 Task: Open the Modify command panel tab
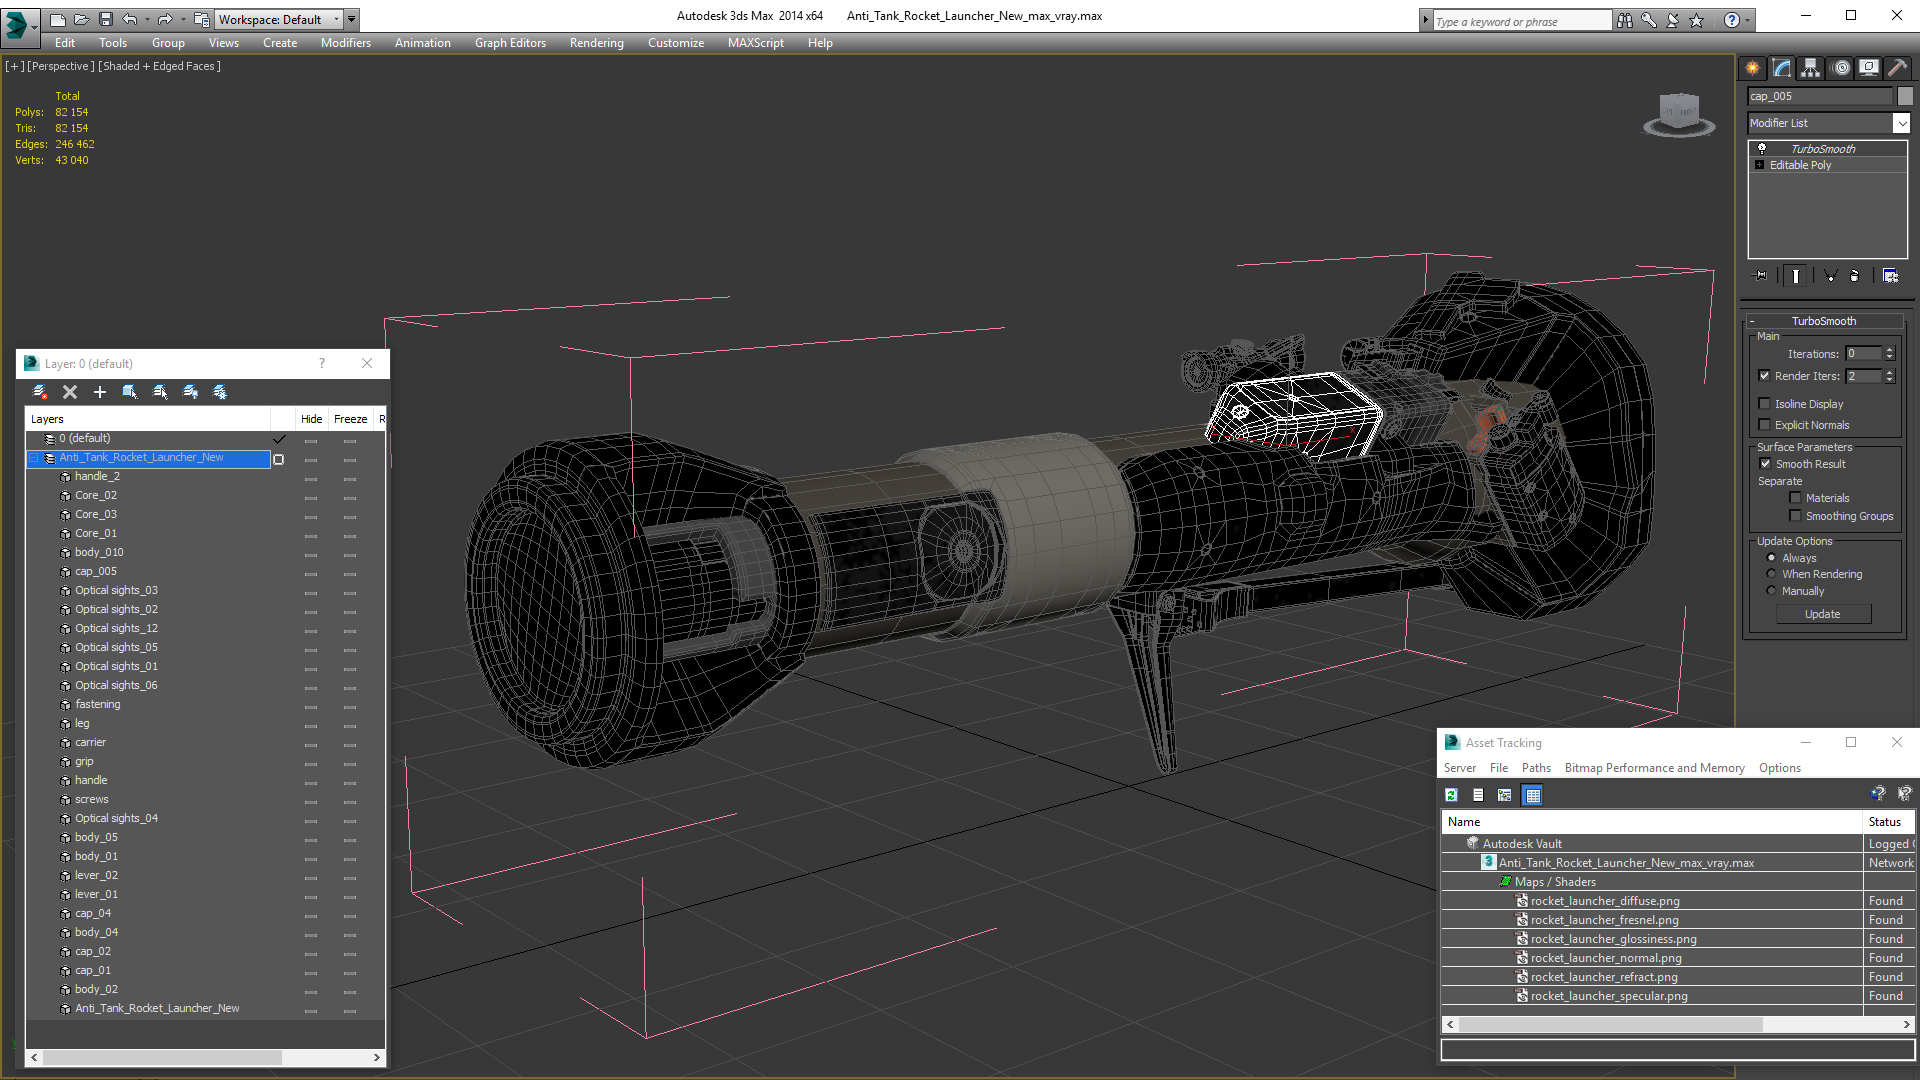click(1782, 68)
